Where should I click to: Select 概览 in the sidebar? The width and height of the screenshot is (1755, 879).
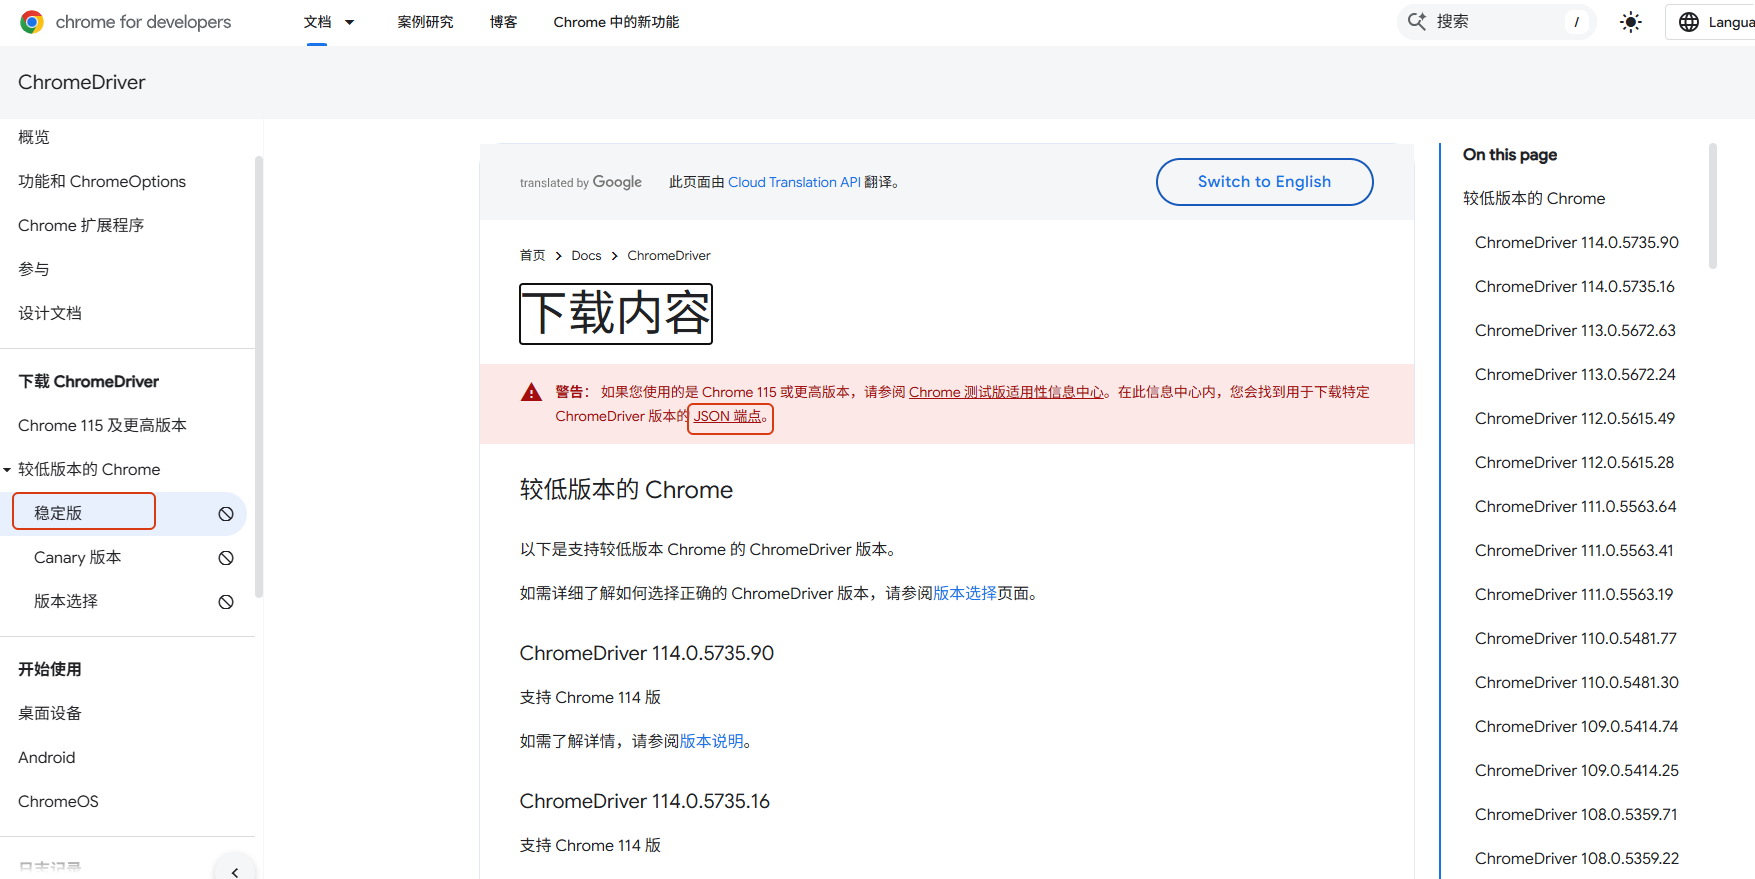34,137
